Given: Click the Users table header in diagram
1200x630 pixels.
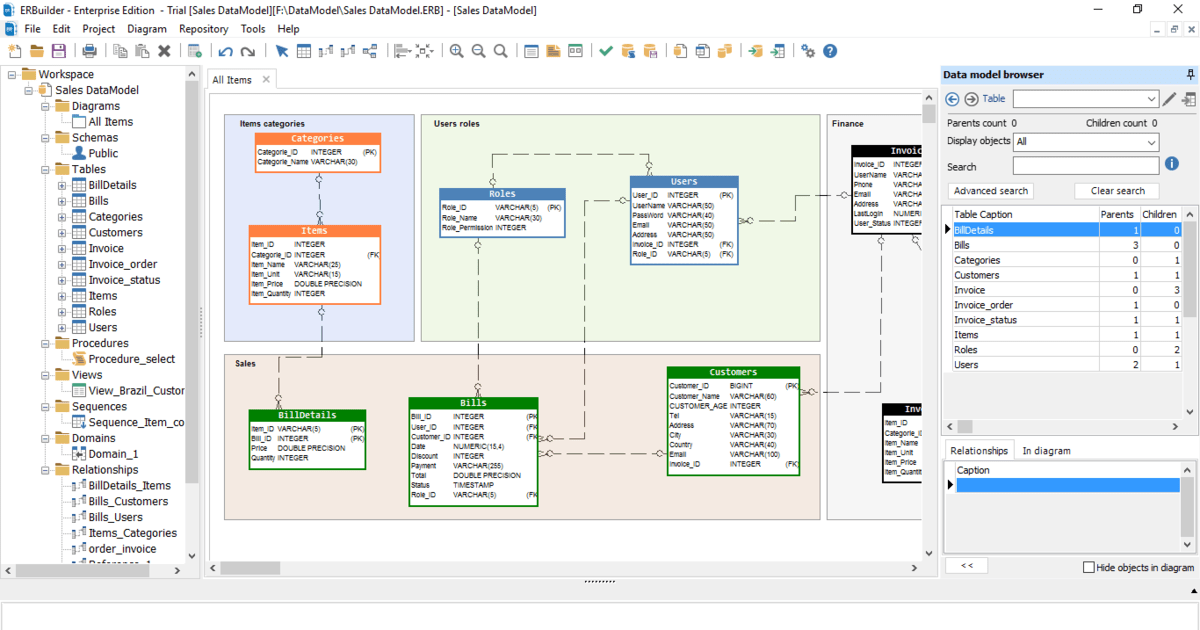Looking at the screenshot, I should (x=684, y=182).
